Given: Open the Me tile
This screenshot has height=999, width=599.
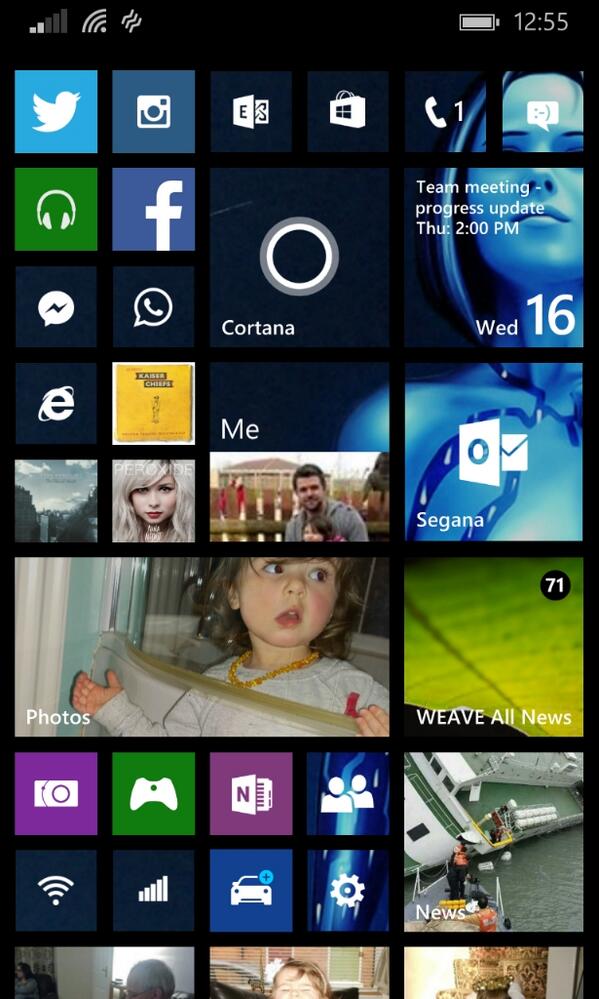Looking at the screenshot, I should (300, 452).
